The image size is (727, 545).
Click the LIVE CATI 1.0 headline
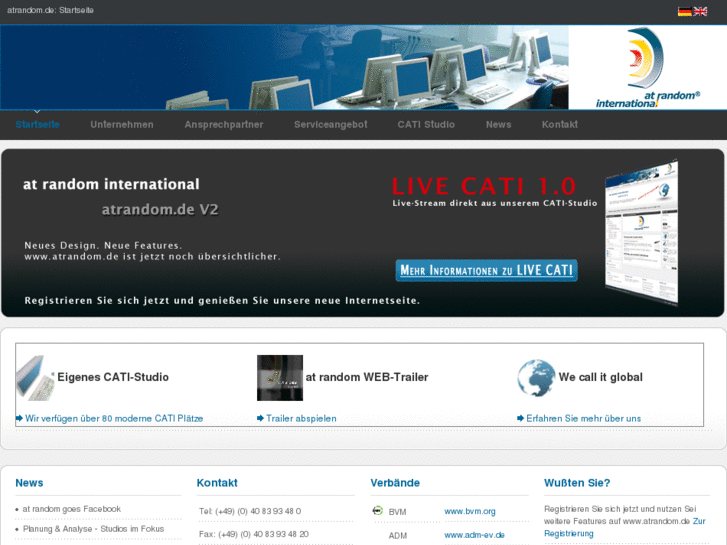coord(484,186)
